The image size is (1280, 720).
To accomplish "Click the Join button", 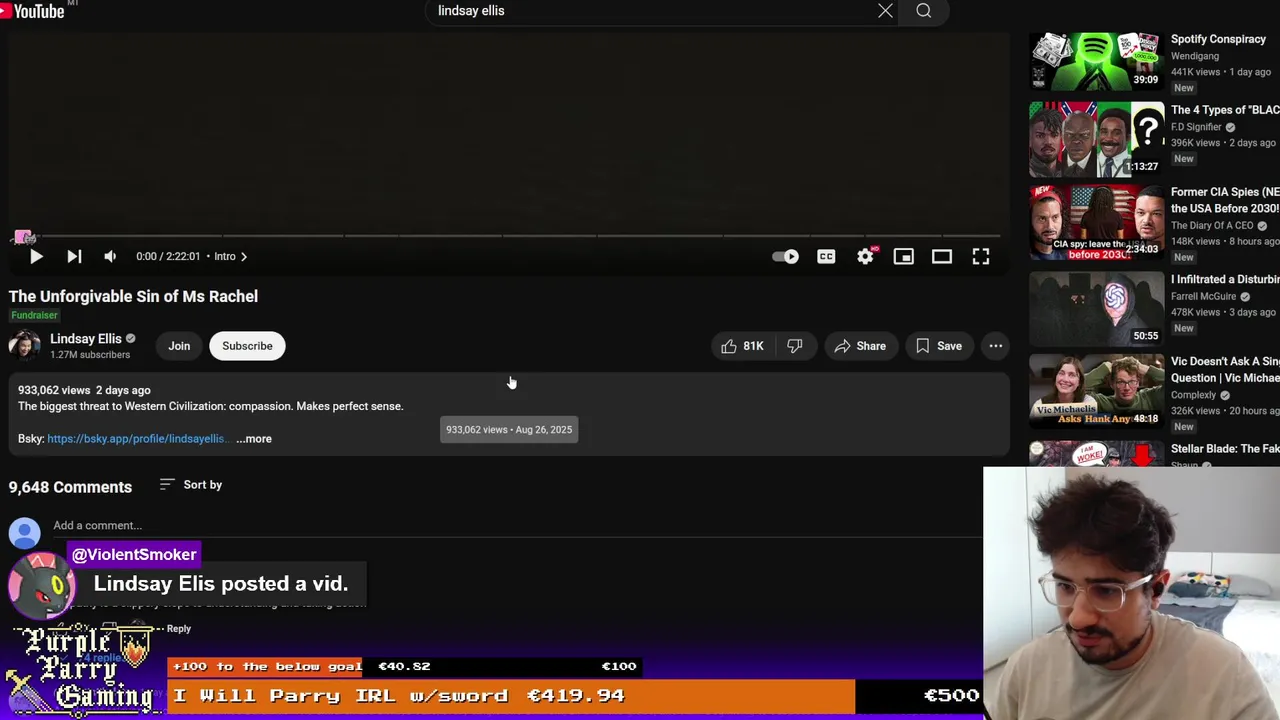I will click(x=179, y=346).
